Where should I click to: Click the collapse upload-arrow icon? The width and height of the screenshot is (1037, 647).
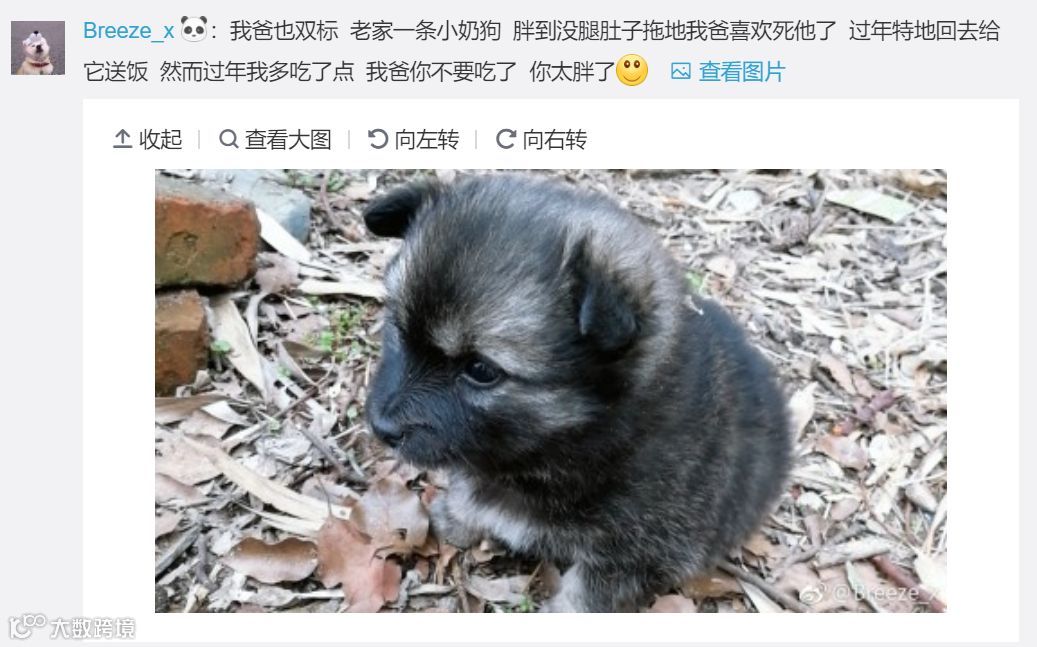tap(122, 139)
